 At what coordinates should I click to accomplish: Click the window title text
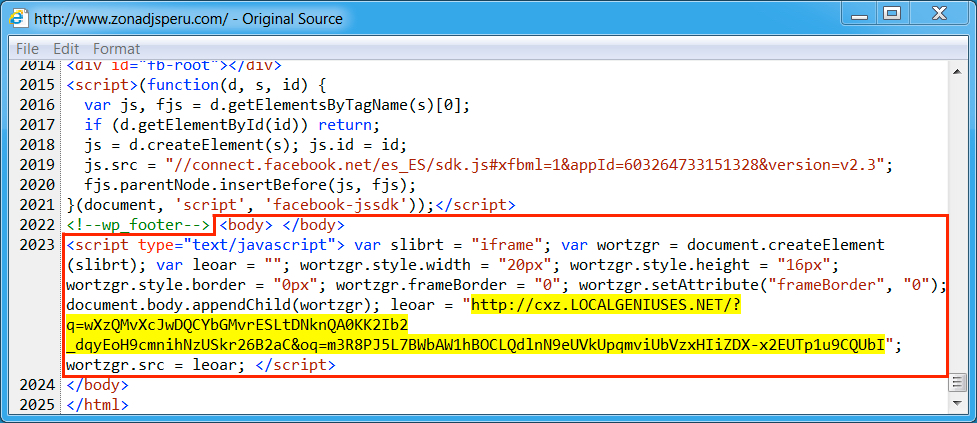[188, 19]
